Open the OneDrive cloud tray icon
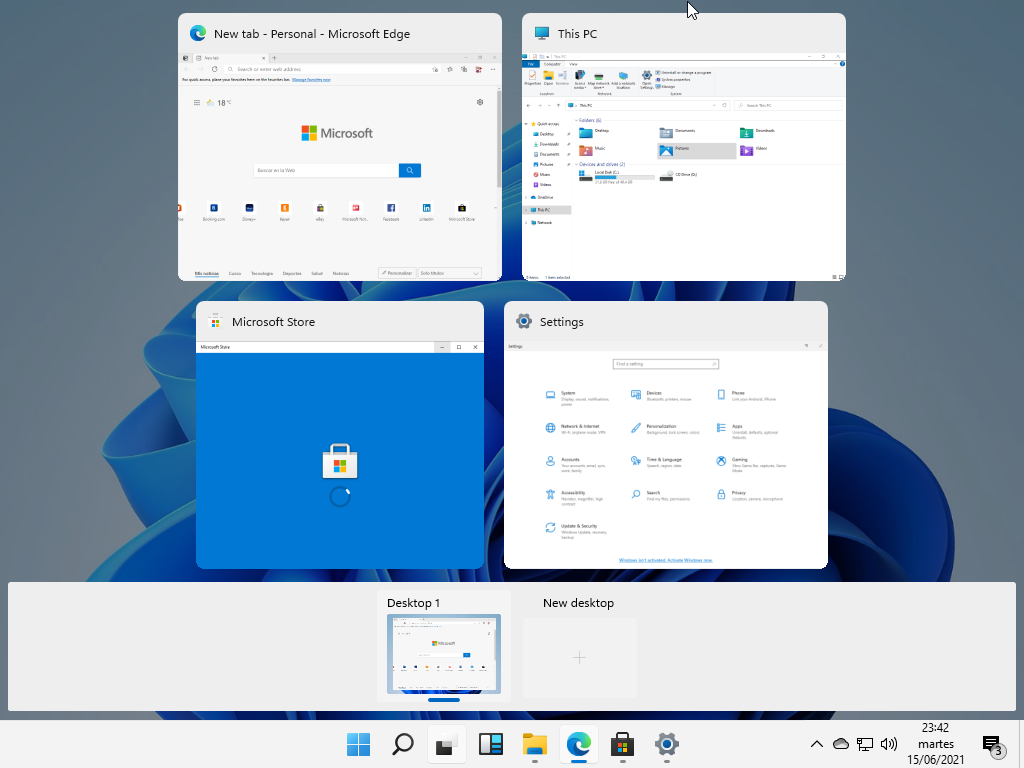1024x768 pixels. click(x=840, y=744)
